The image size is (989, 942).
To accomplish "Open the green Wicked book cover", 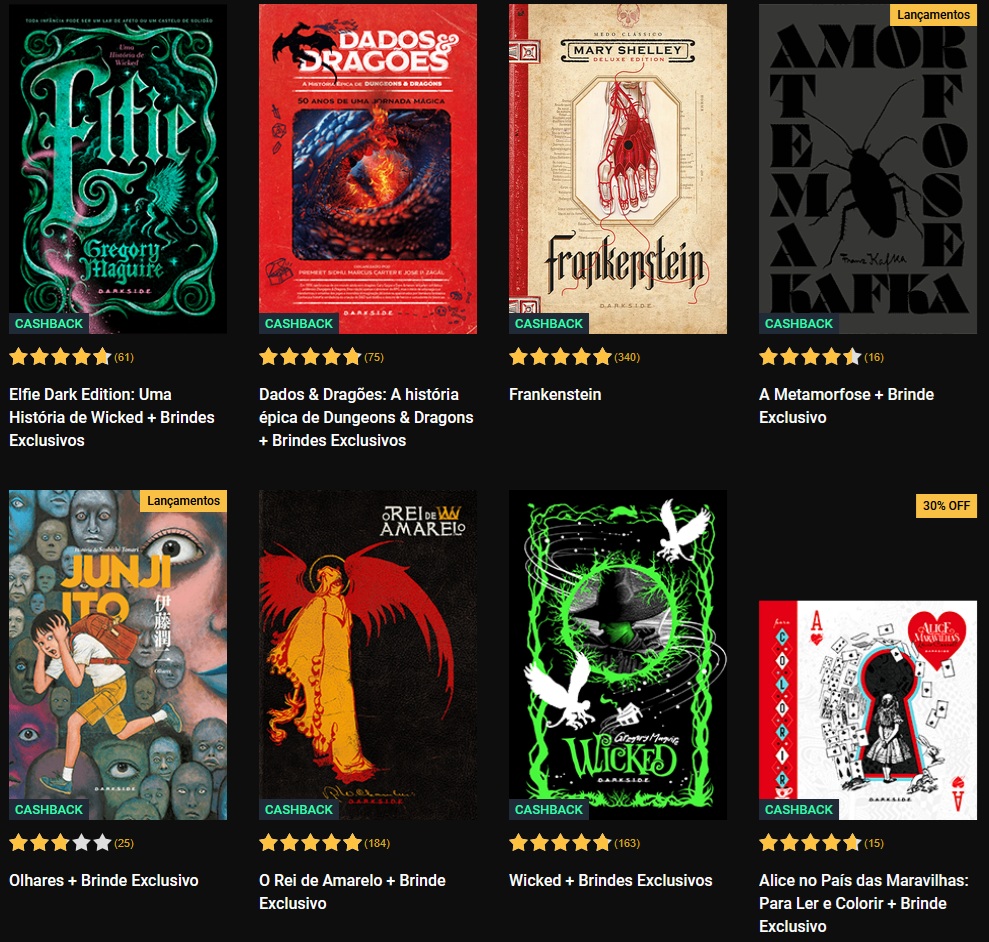I will click(617, 655).
